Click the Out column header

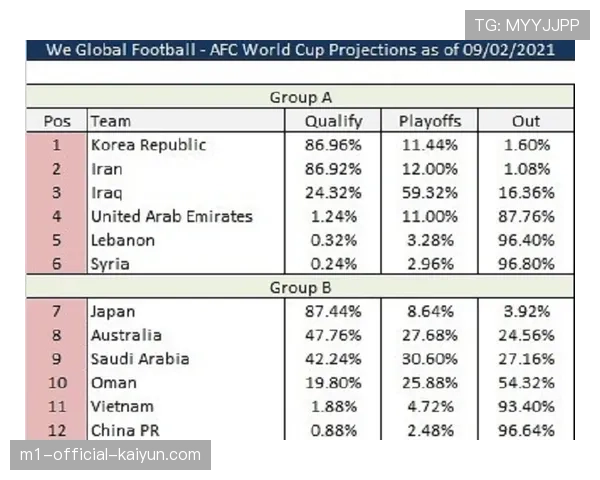526,121
